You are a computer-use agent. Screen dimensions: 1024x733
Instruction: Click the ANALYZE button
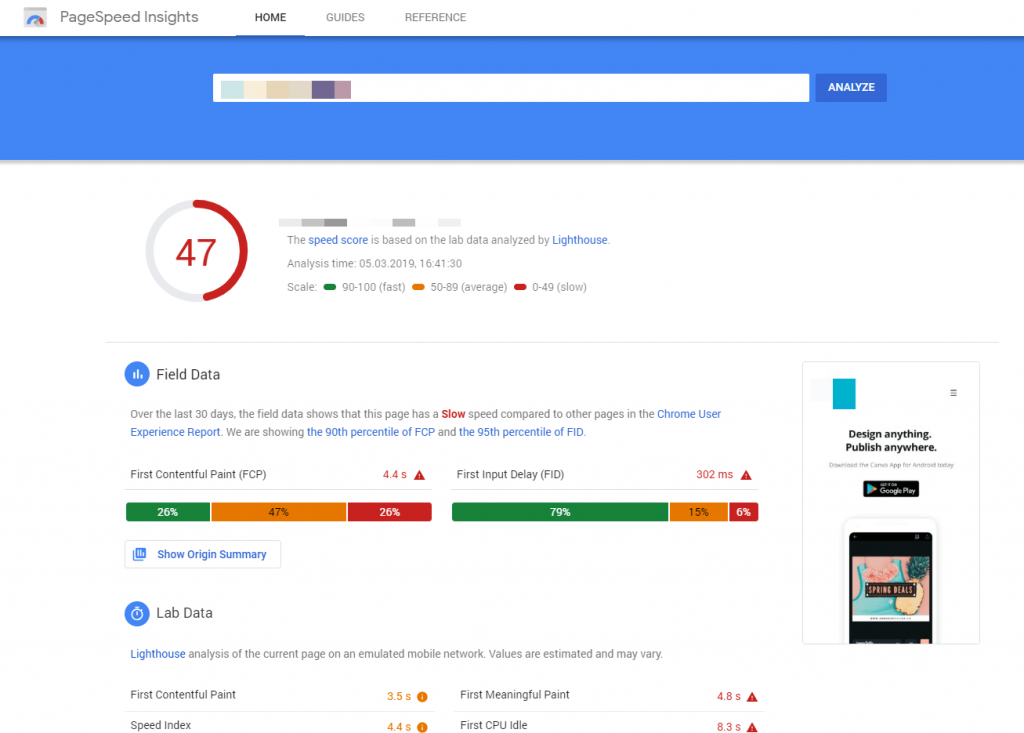[850, 87]
